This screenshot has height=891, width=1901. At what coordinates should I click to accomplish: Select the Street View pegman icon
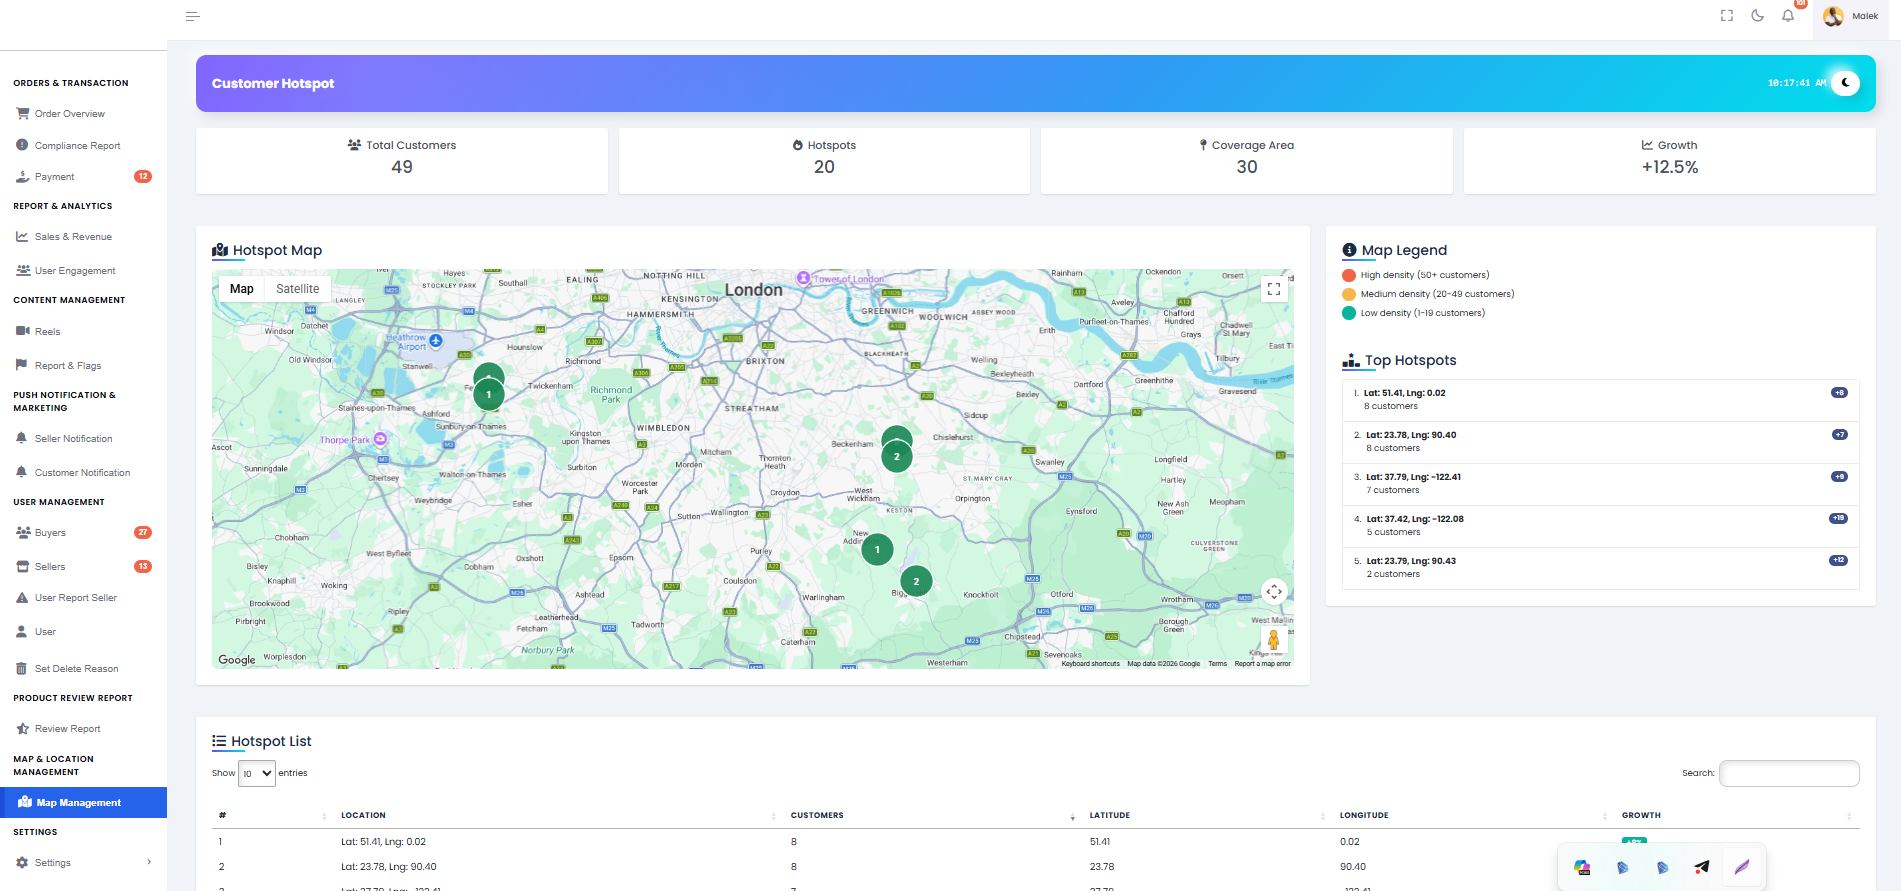tap(1273, 640)
